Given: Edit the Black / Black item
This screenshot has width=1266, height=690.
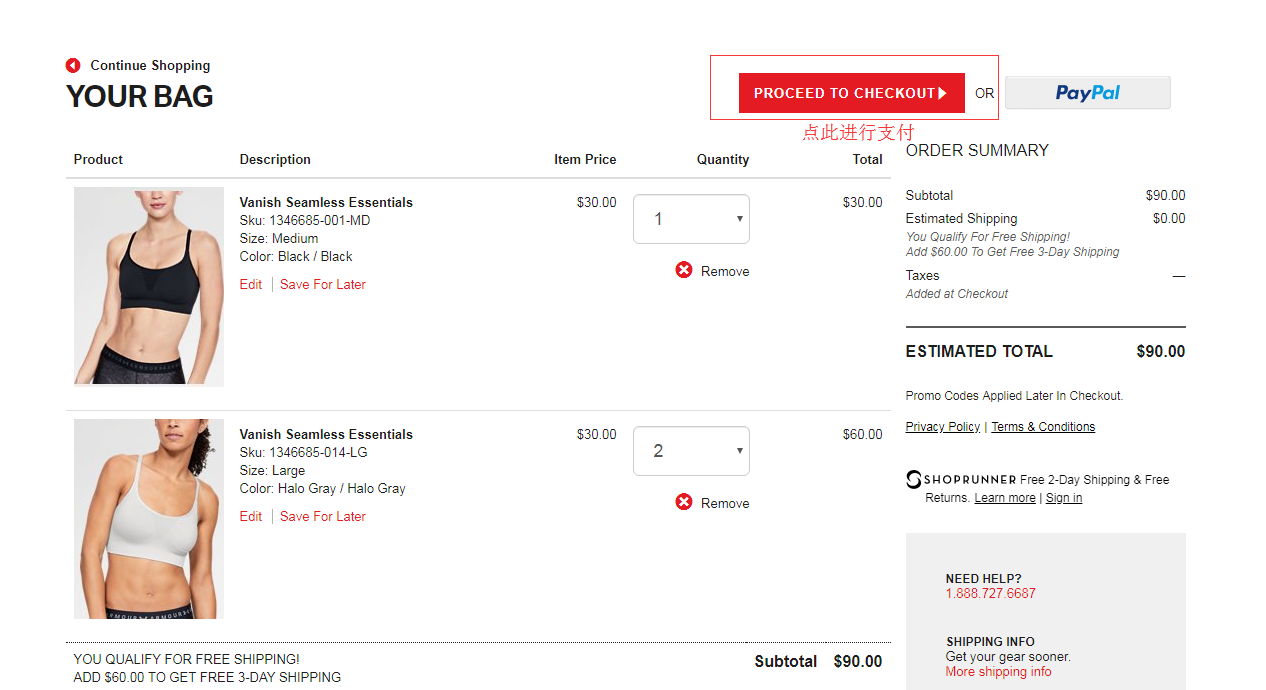Looking at the screenshot, I should click(251, 285).
